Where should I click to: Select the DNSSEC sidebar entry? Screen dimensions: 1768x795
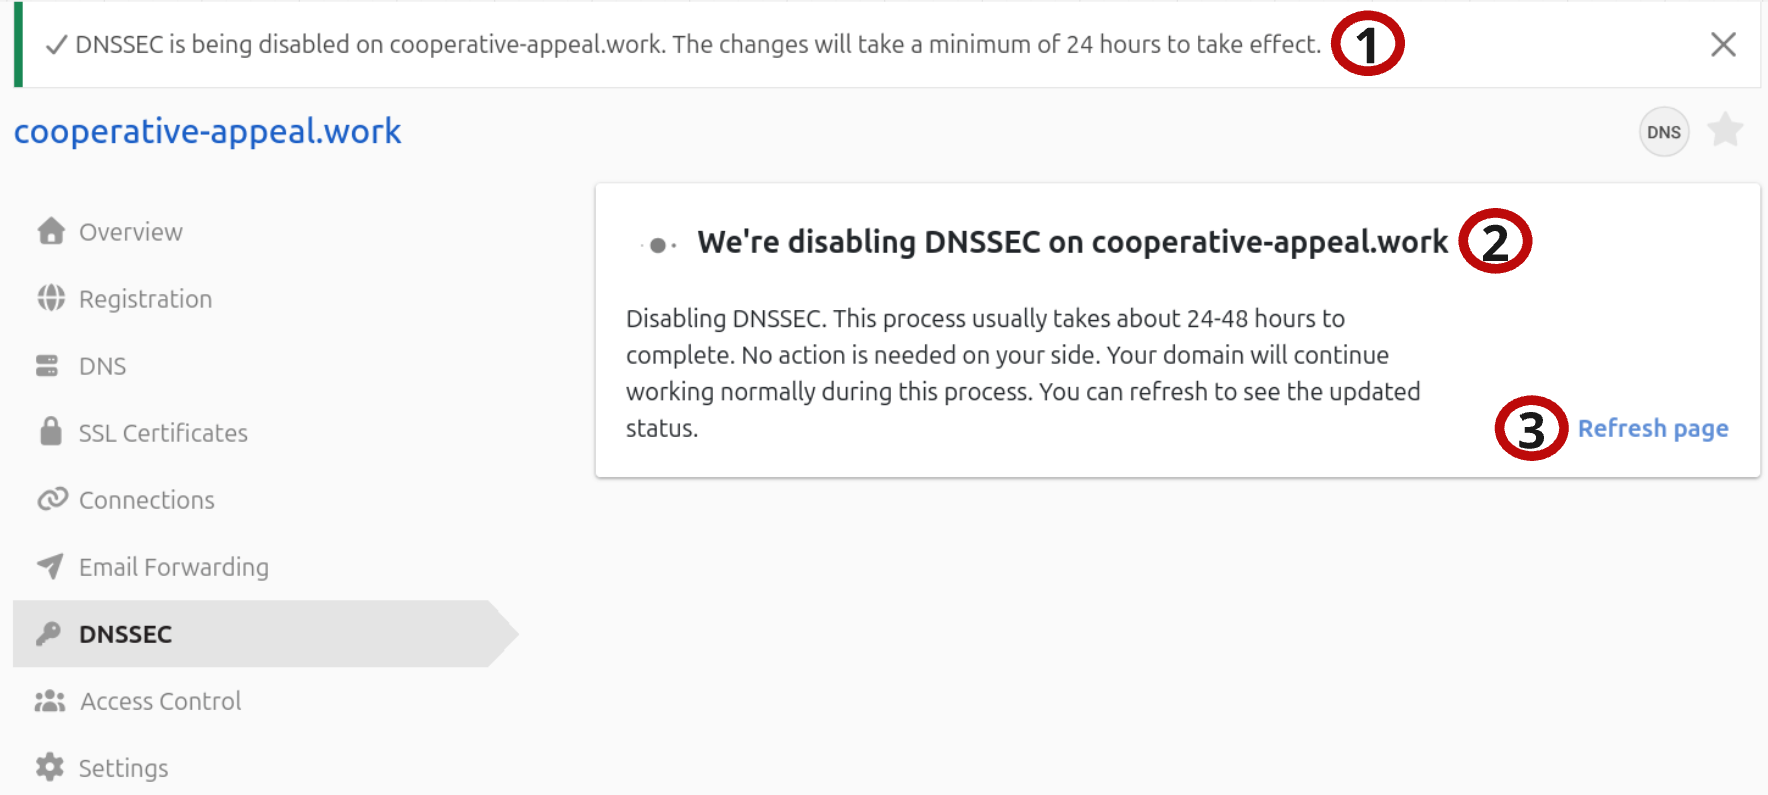(x=126, y=633)
